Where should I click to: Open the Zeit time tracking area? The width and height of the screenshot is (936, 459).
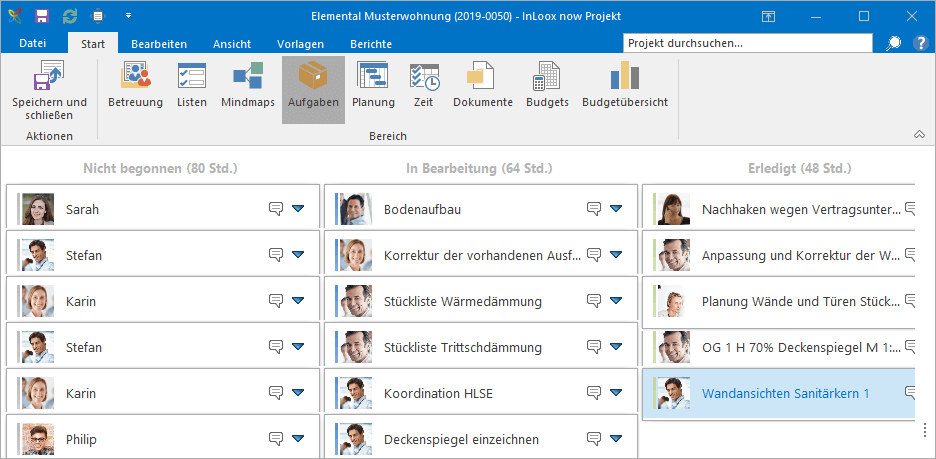point(424,85)
